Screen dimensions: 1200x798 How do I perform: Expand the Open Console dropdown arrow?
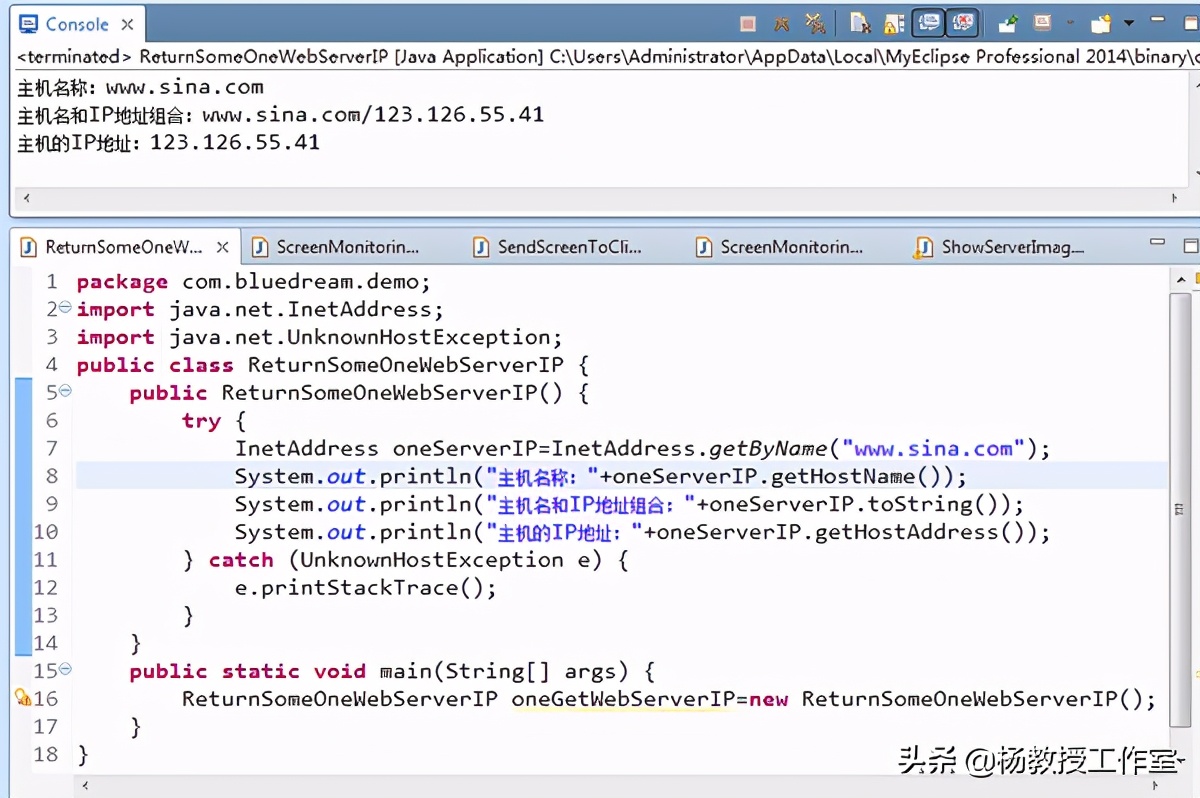point(1130,23)
